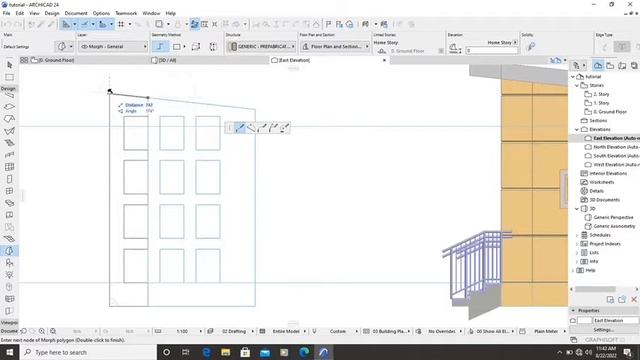Open the Design menu
The image size is (640, 360).
52,13
